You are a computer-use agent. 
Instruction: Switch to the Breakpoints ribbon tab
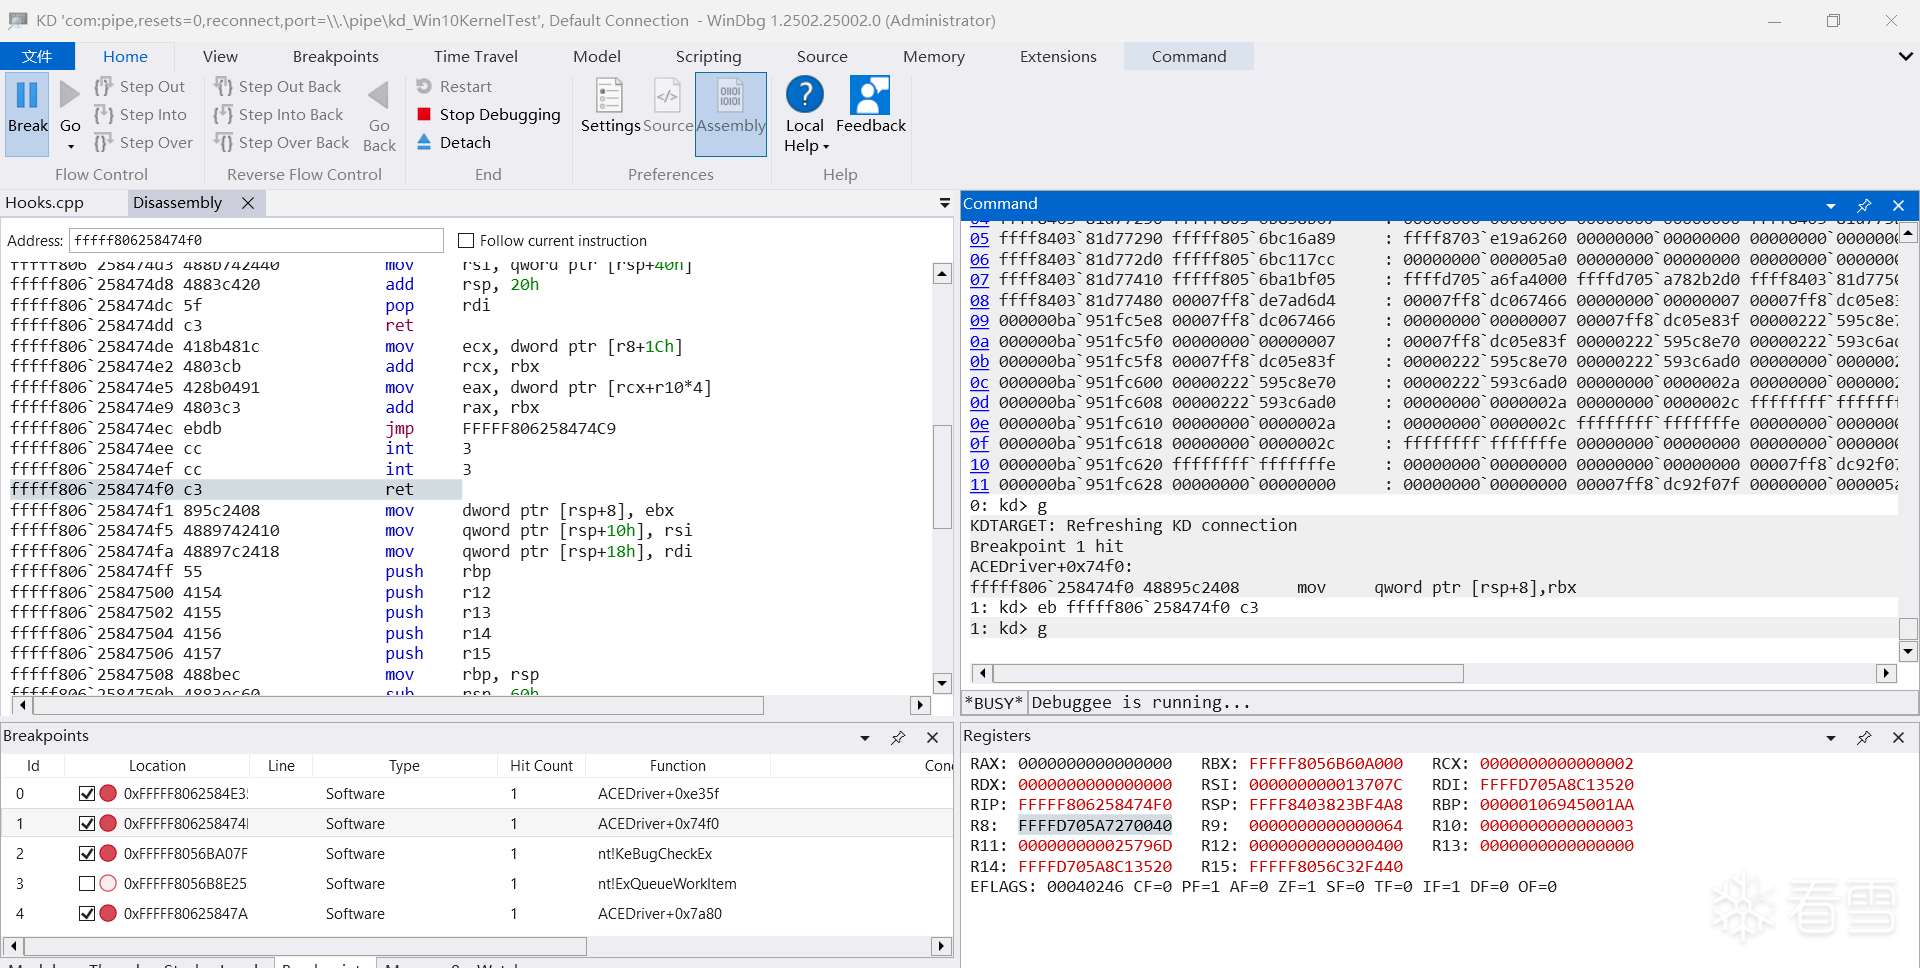point(335,57)
